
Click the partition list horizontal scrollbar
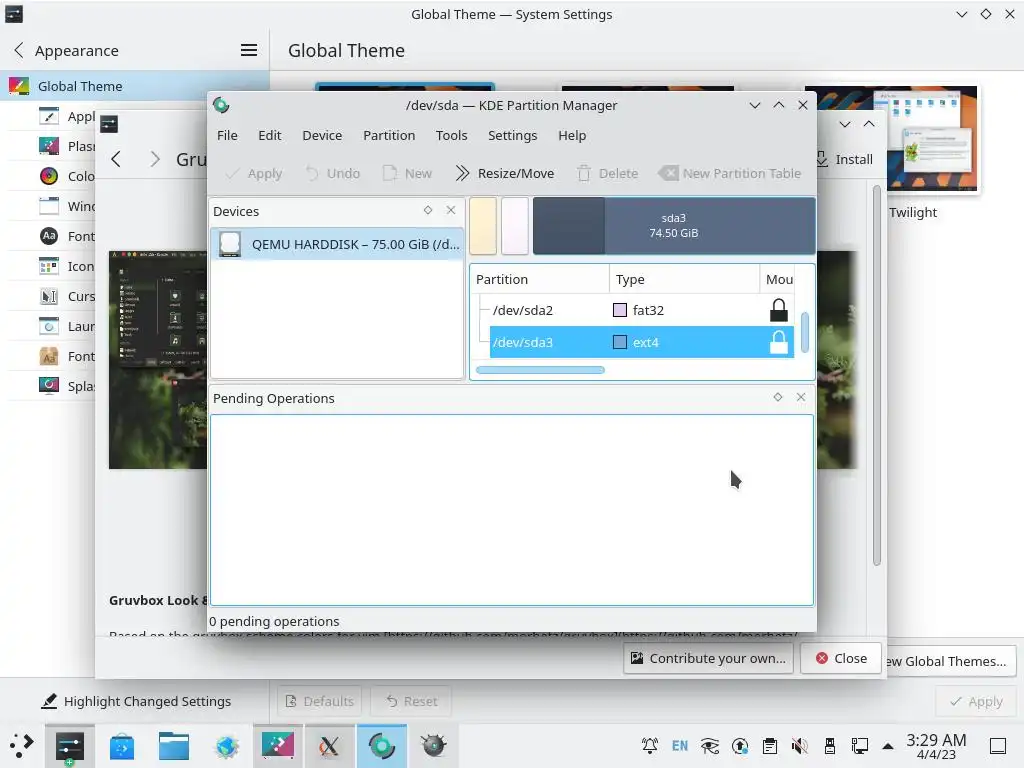pos(540,370)
